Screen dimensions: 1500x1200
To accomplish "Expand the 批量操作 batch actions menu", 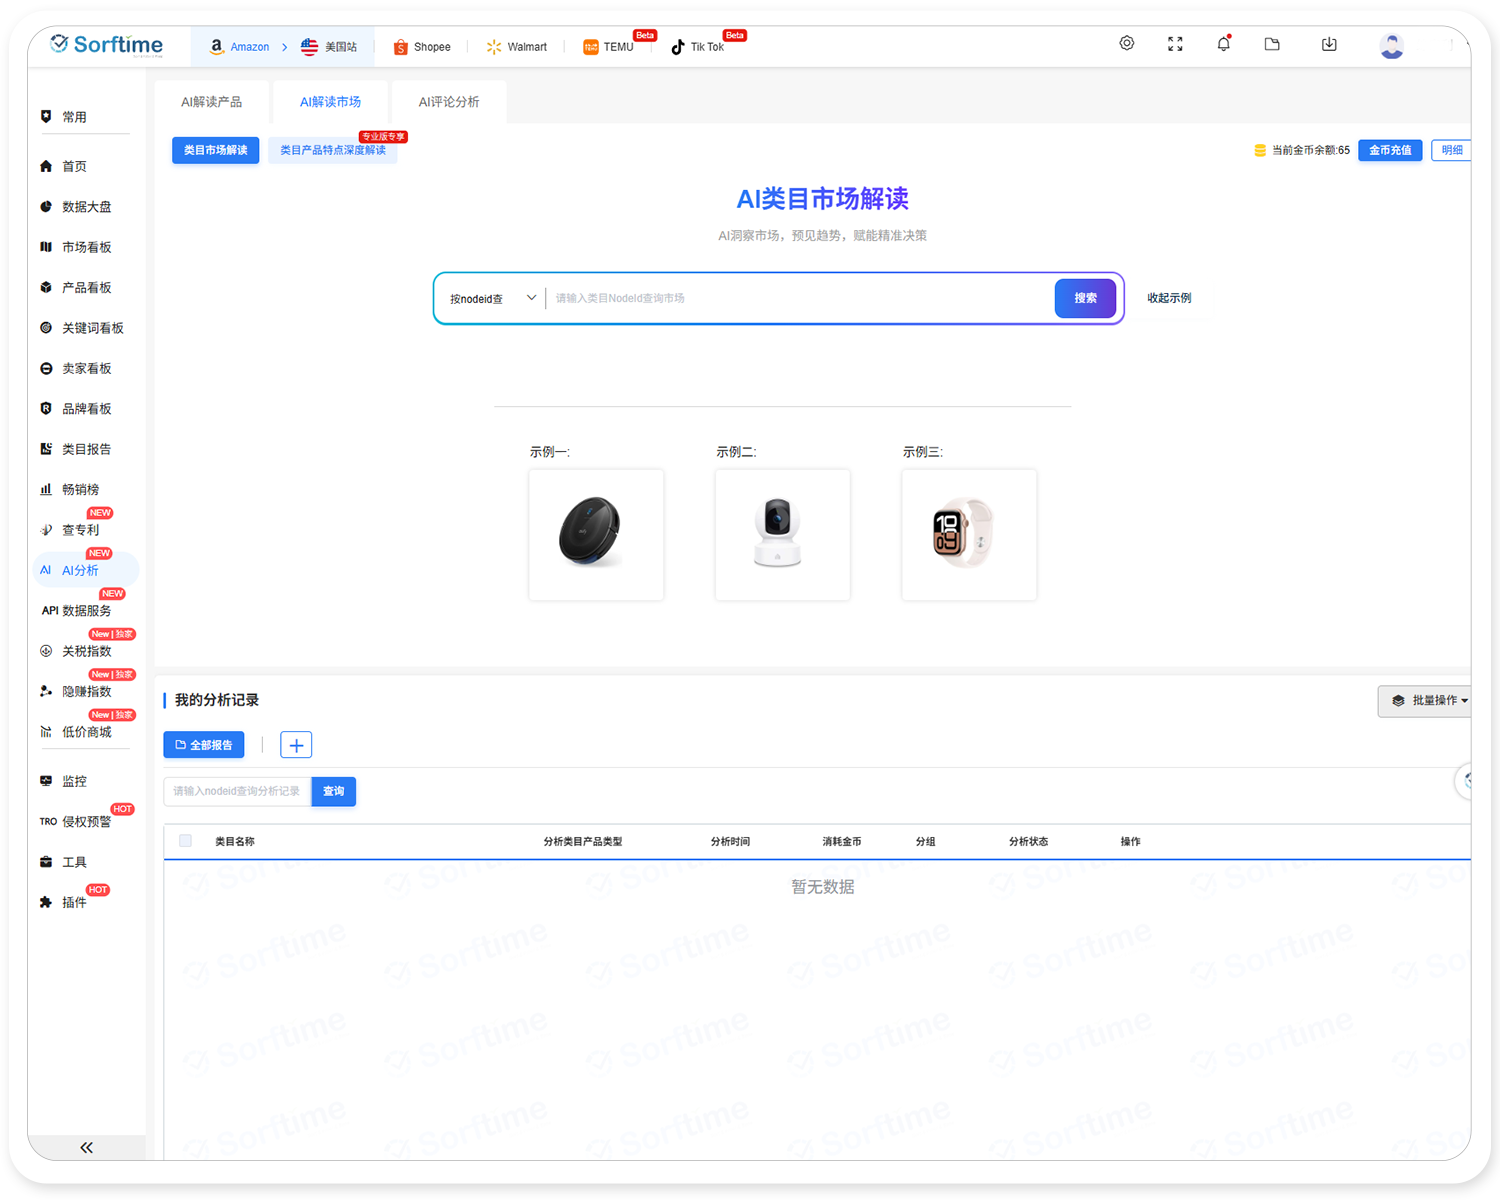I will coord(1430,700).
